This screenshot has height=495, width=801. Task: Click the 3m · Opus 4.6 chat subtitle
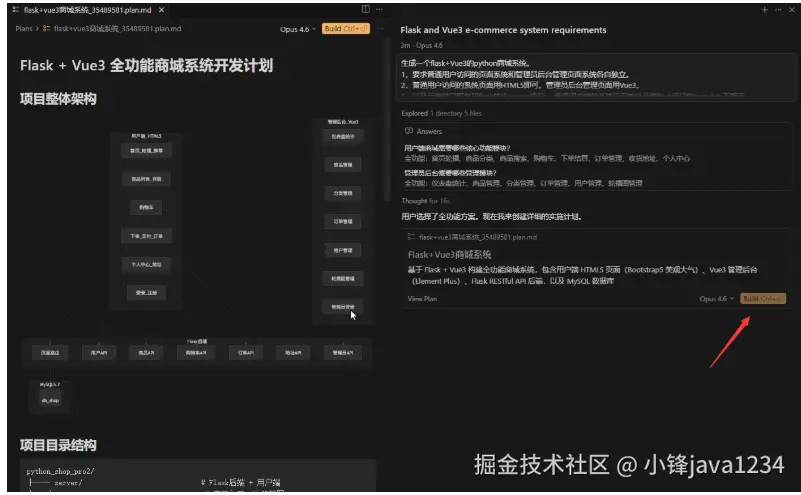click(421, 45)
